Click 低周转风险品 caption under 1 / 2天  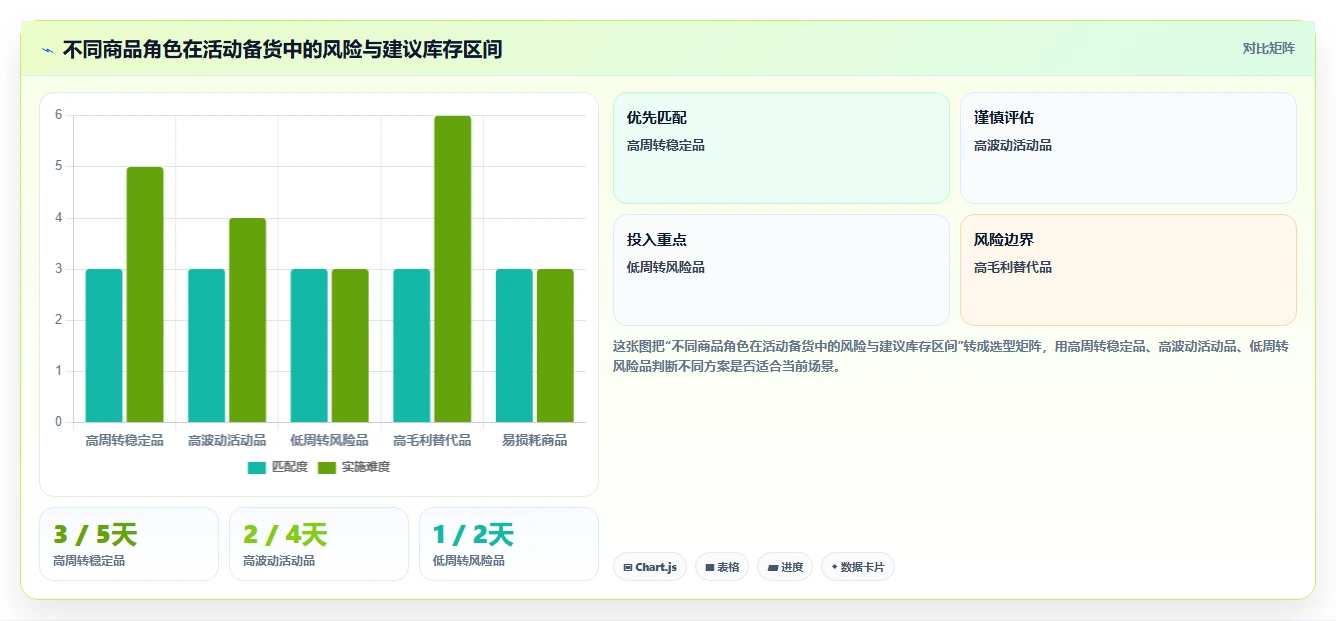click(469, 561)
